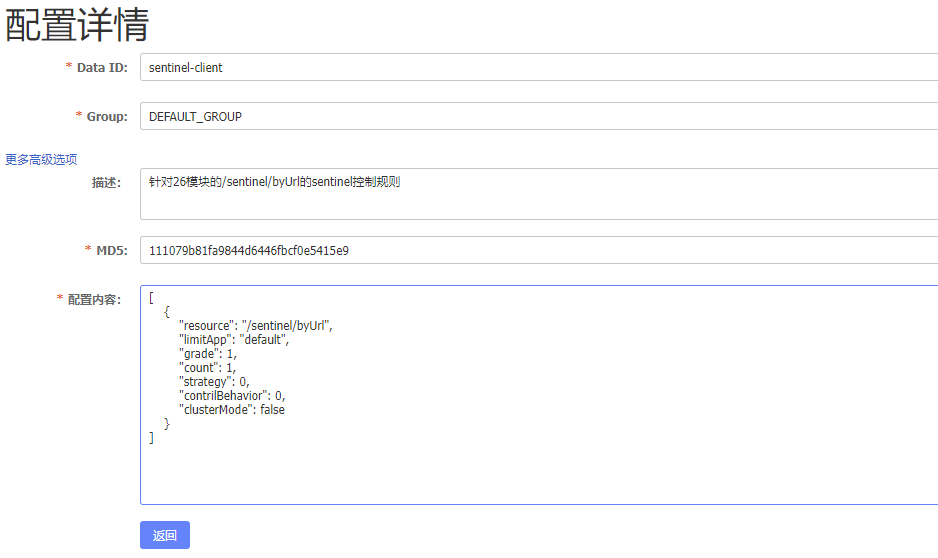Click the opening square bracket in the editor

tap(151, 298)
